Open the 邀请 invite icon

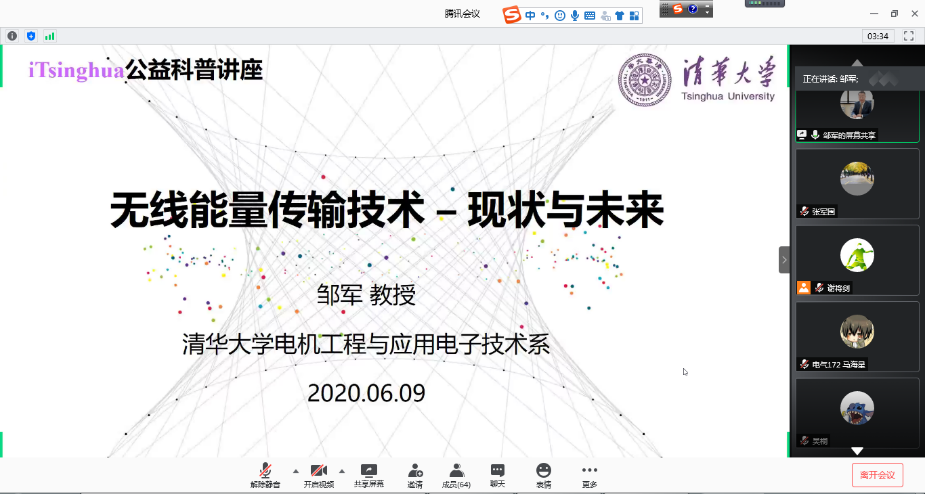pos(415,474)
